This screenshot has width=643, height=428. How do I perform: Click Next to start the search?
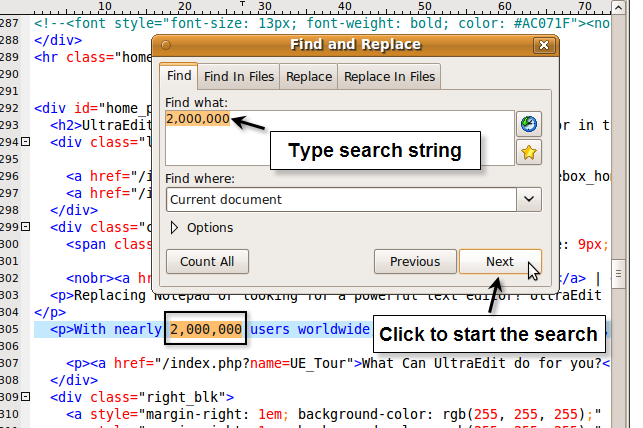point(500,262)
